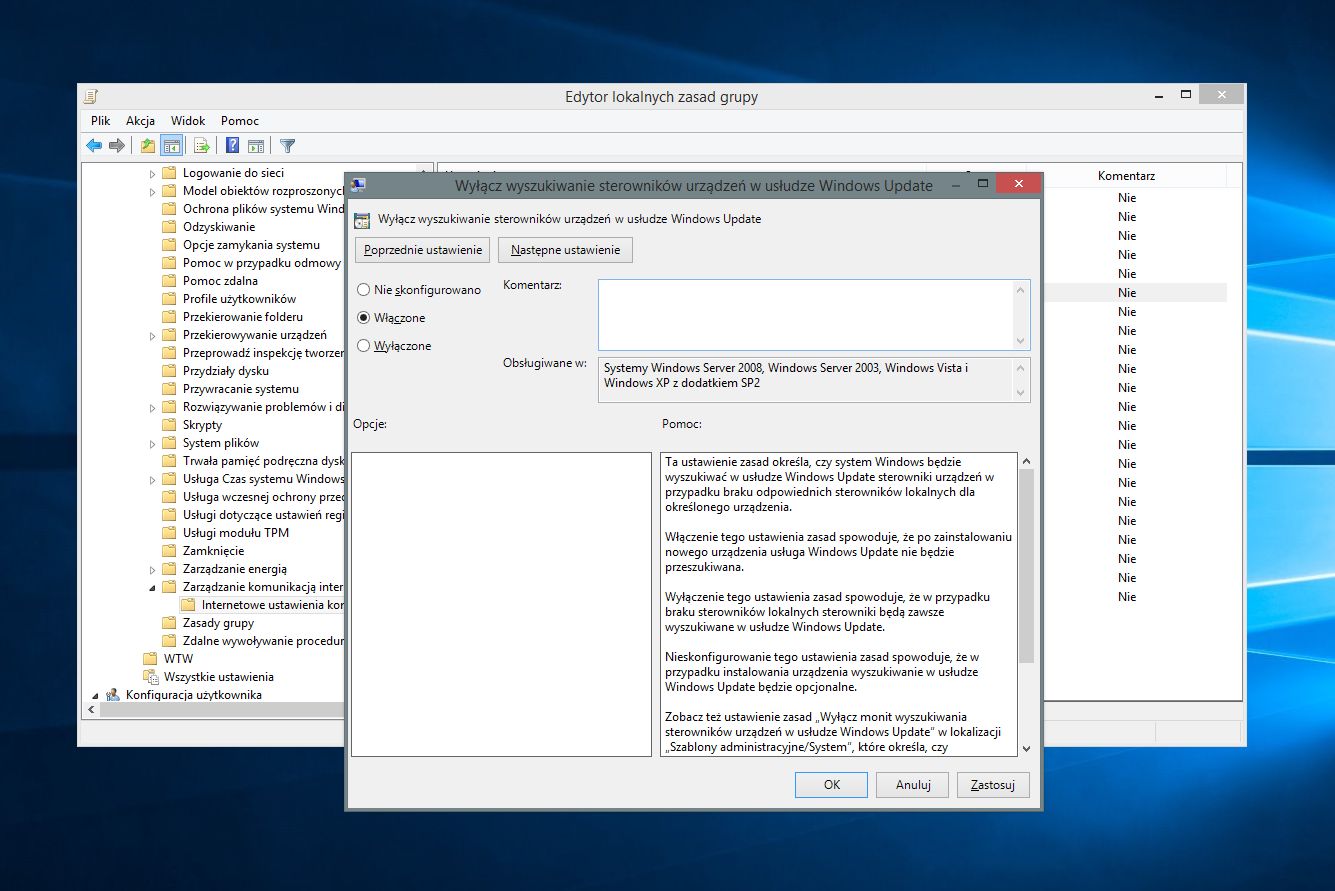This screenshot has width=1335, height=891.
Task: Choose the 'Wyłączone' radio option
Action: 363,346
